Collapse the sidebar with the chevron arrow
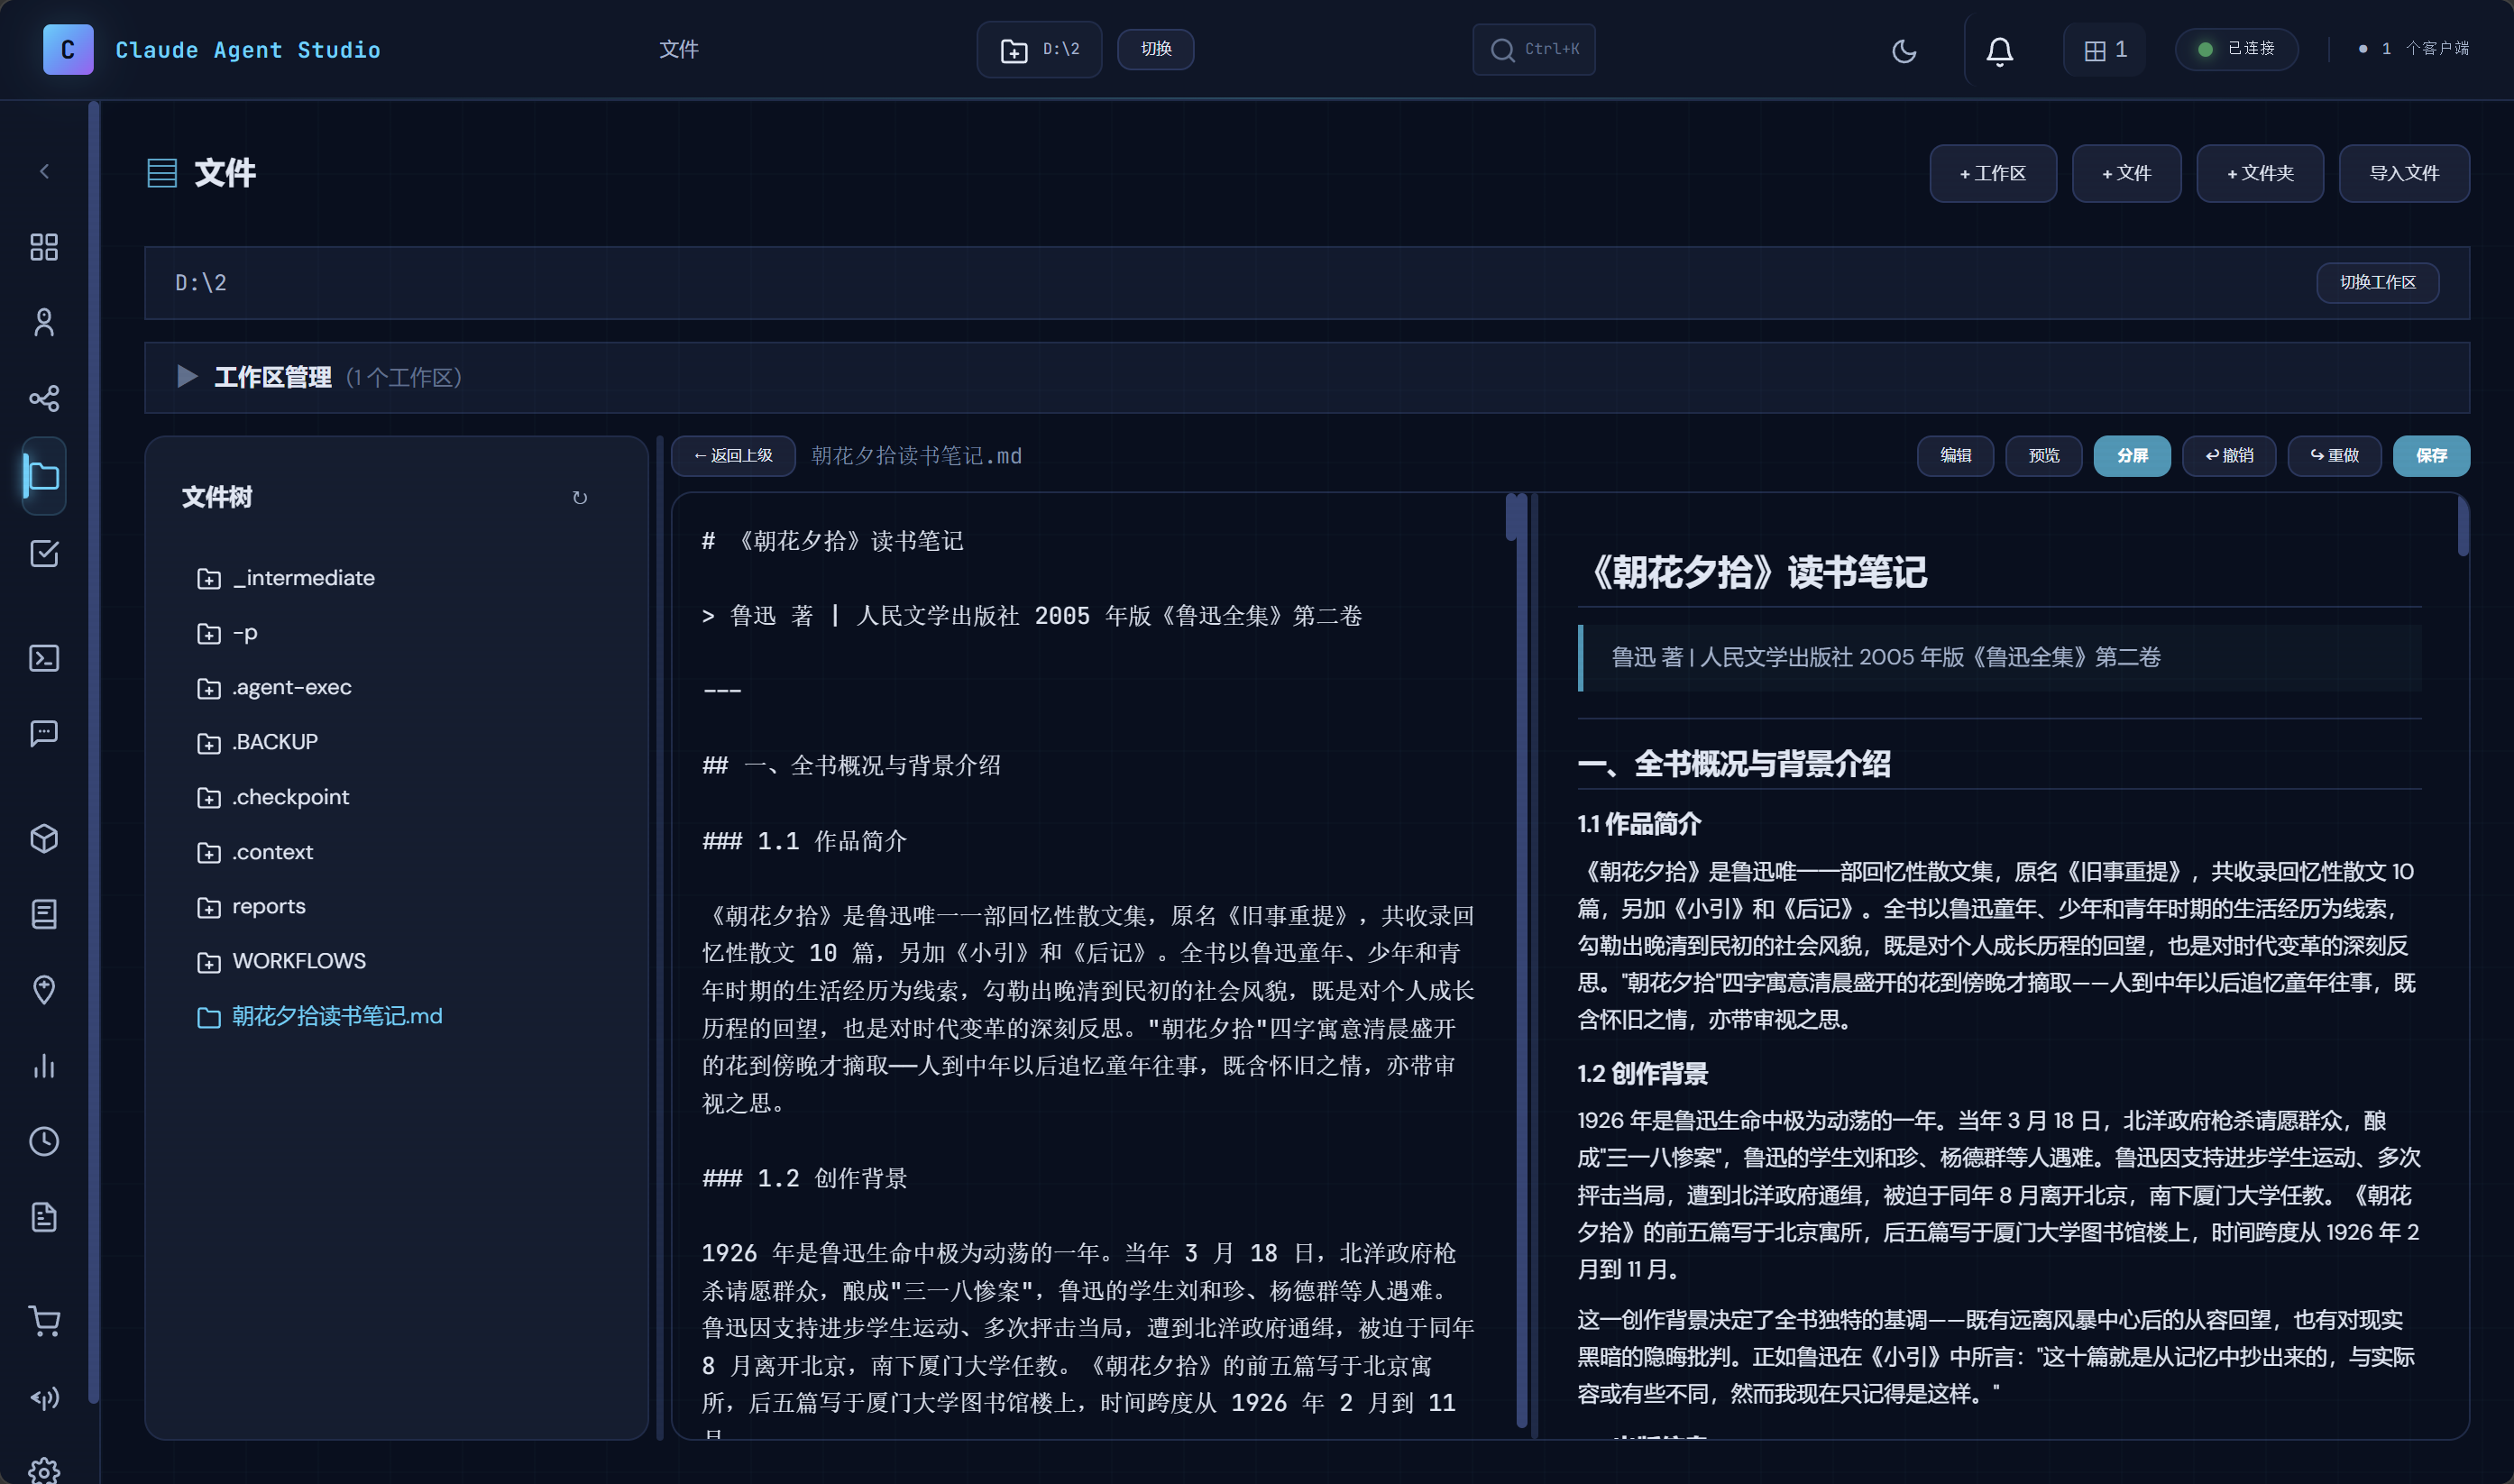 (x=44, y=172)
